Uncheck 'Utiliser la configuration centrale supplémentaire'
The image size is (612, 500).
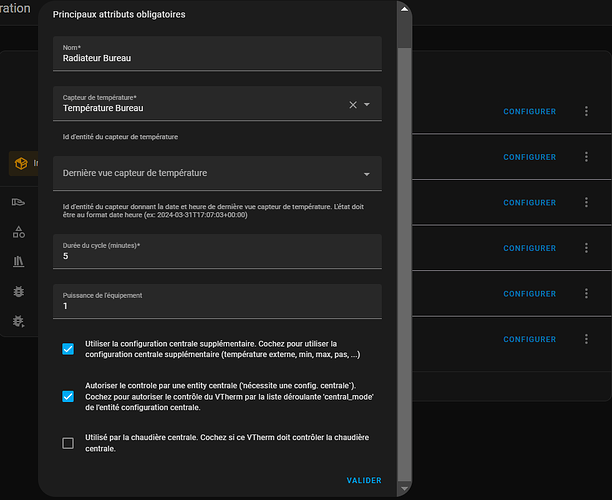click(68, 349)
